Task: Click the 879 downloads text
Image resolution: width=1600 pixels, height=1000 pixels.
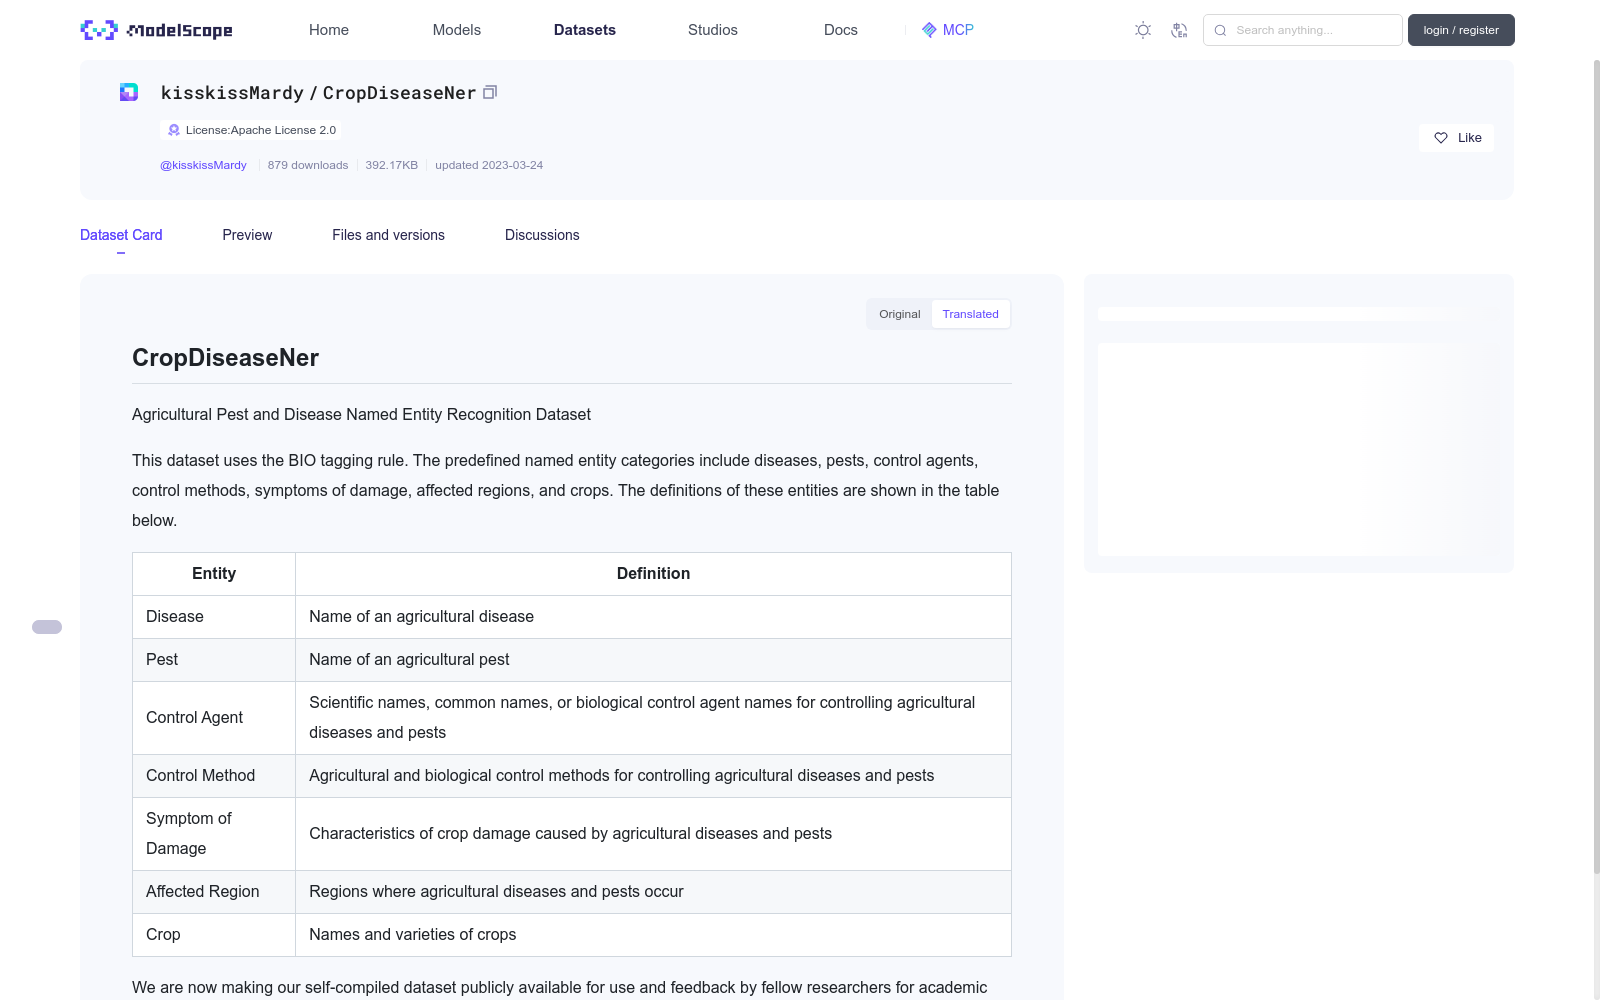Action: tap(308, 165)
